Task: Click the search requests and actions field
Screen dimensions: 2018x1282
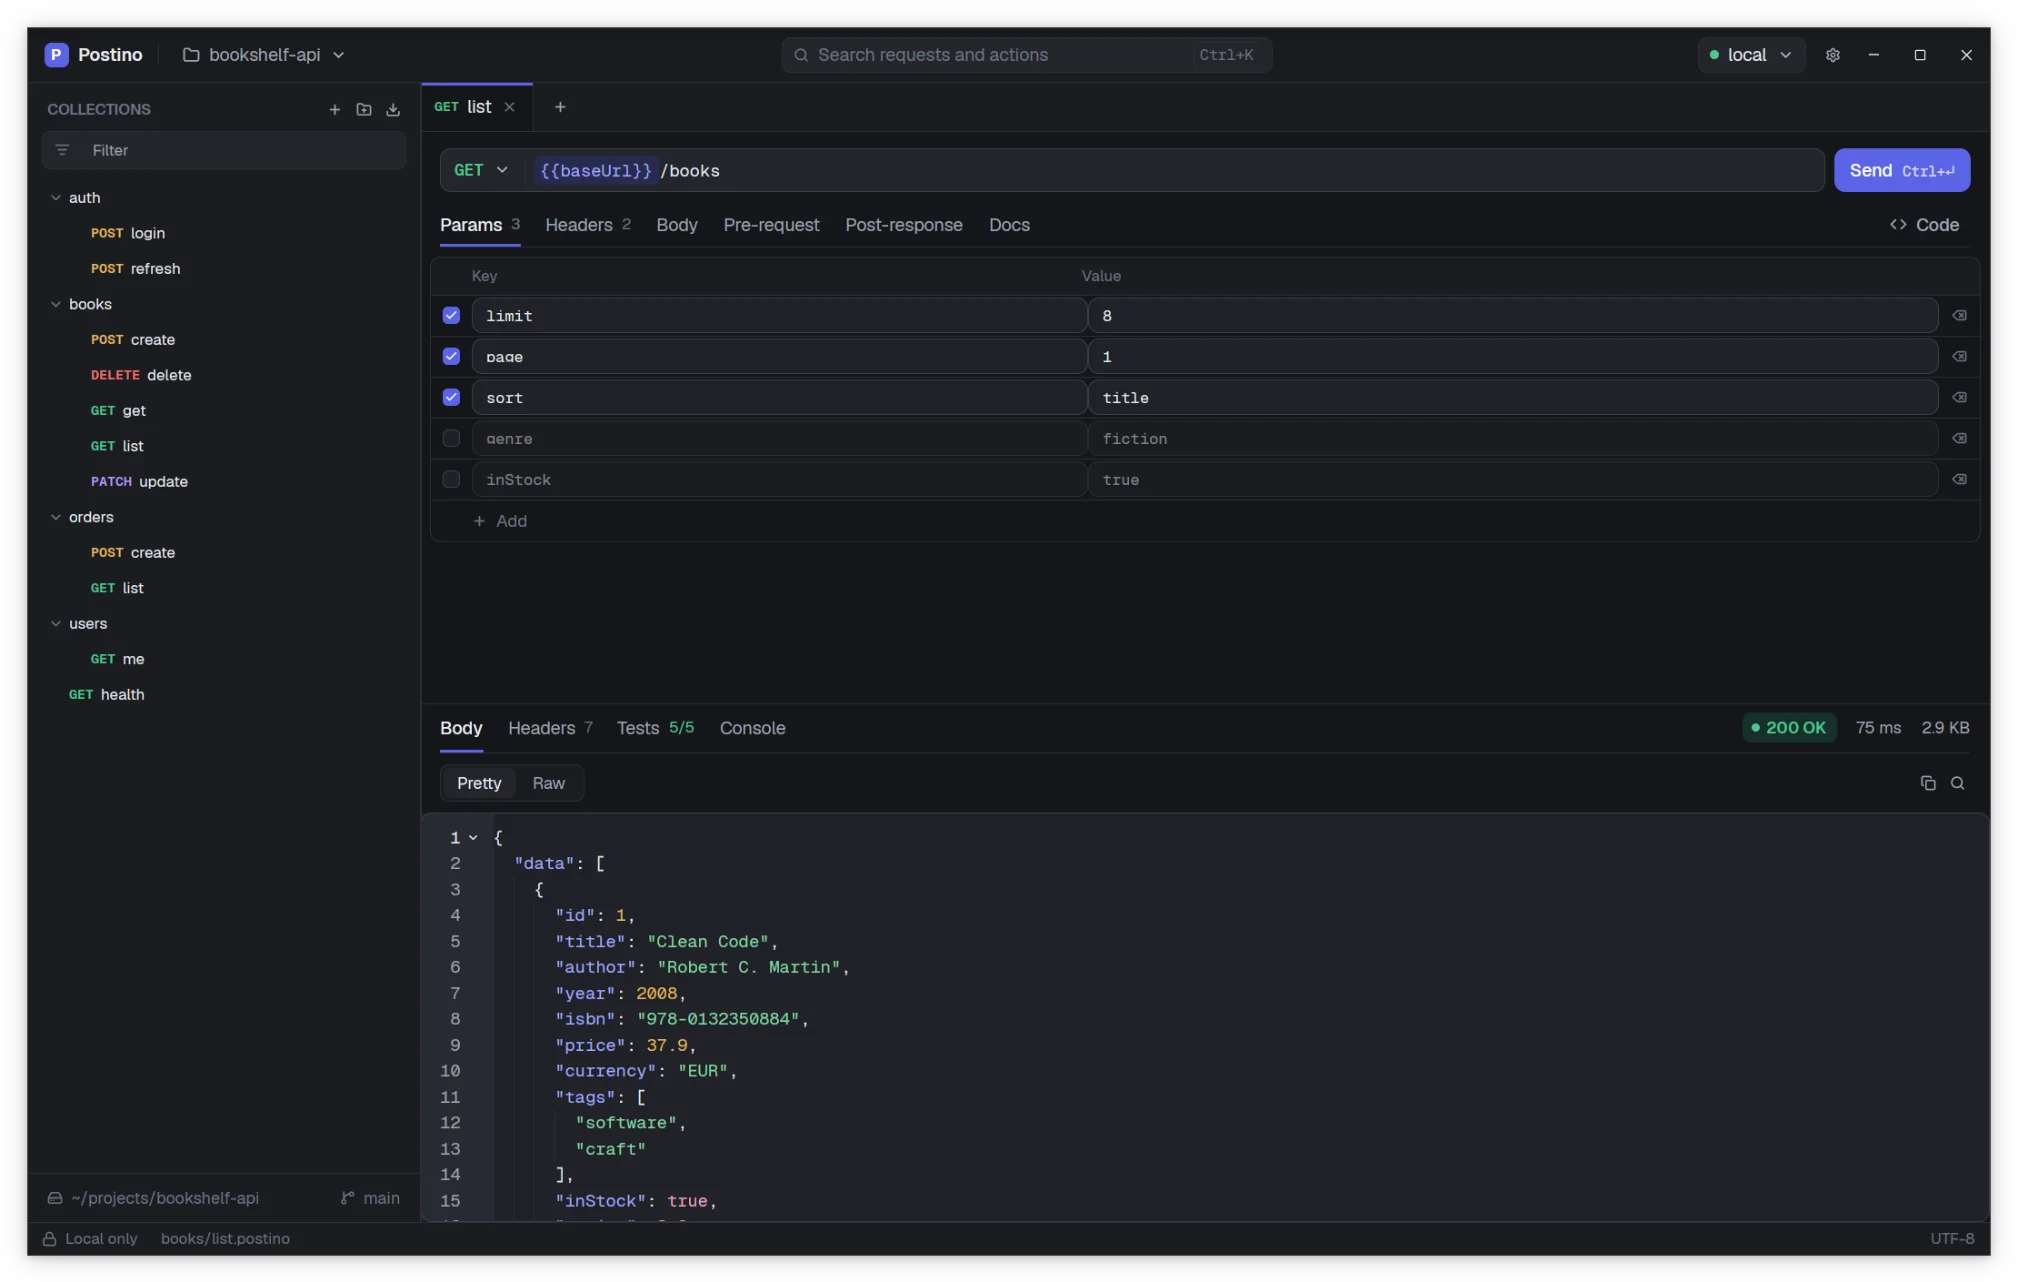Action: coord(1027,55)
